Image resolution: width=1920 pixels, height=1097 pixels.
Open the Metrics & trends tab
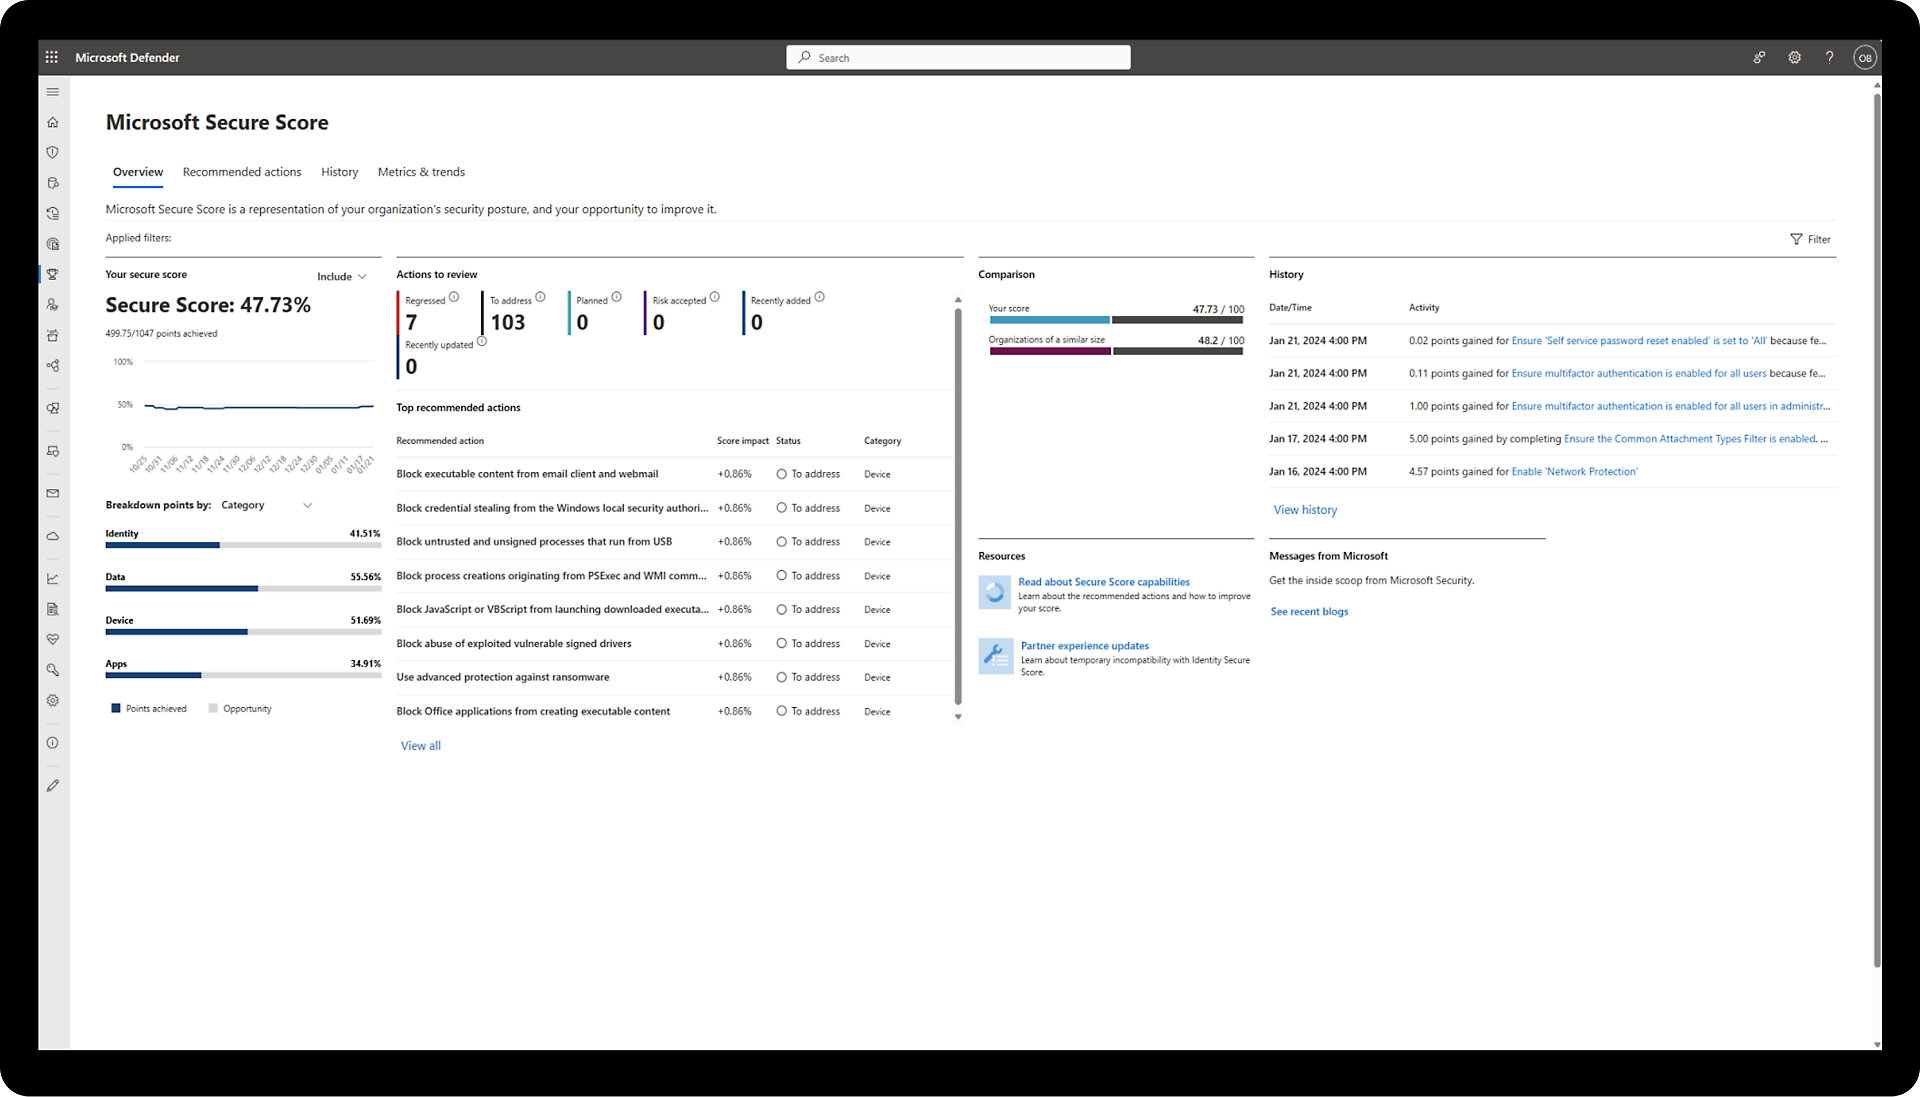point(421,172)
